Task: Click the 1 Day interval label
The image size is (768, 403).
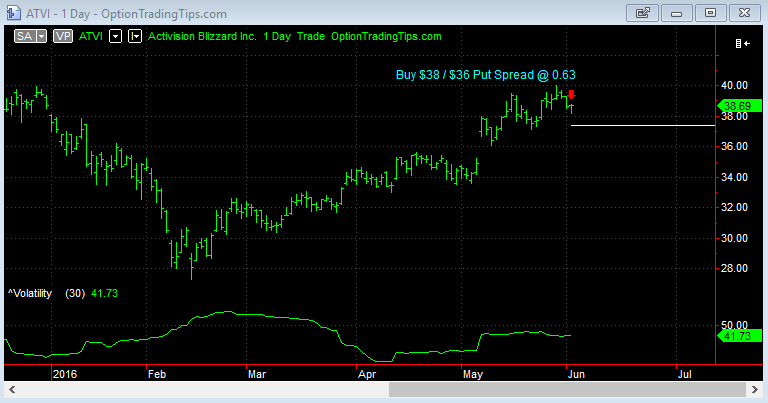Action: (x=277, y=36)
